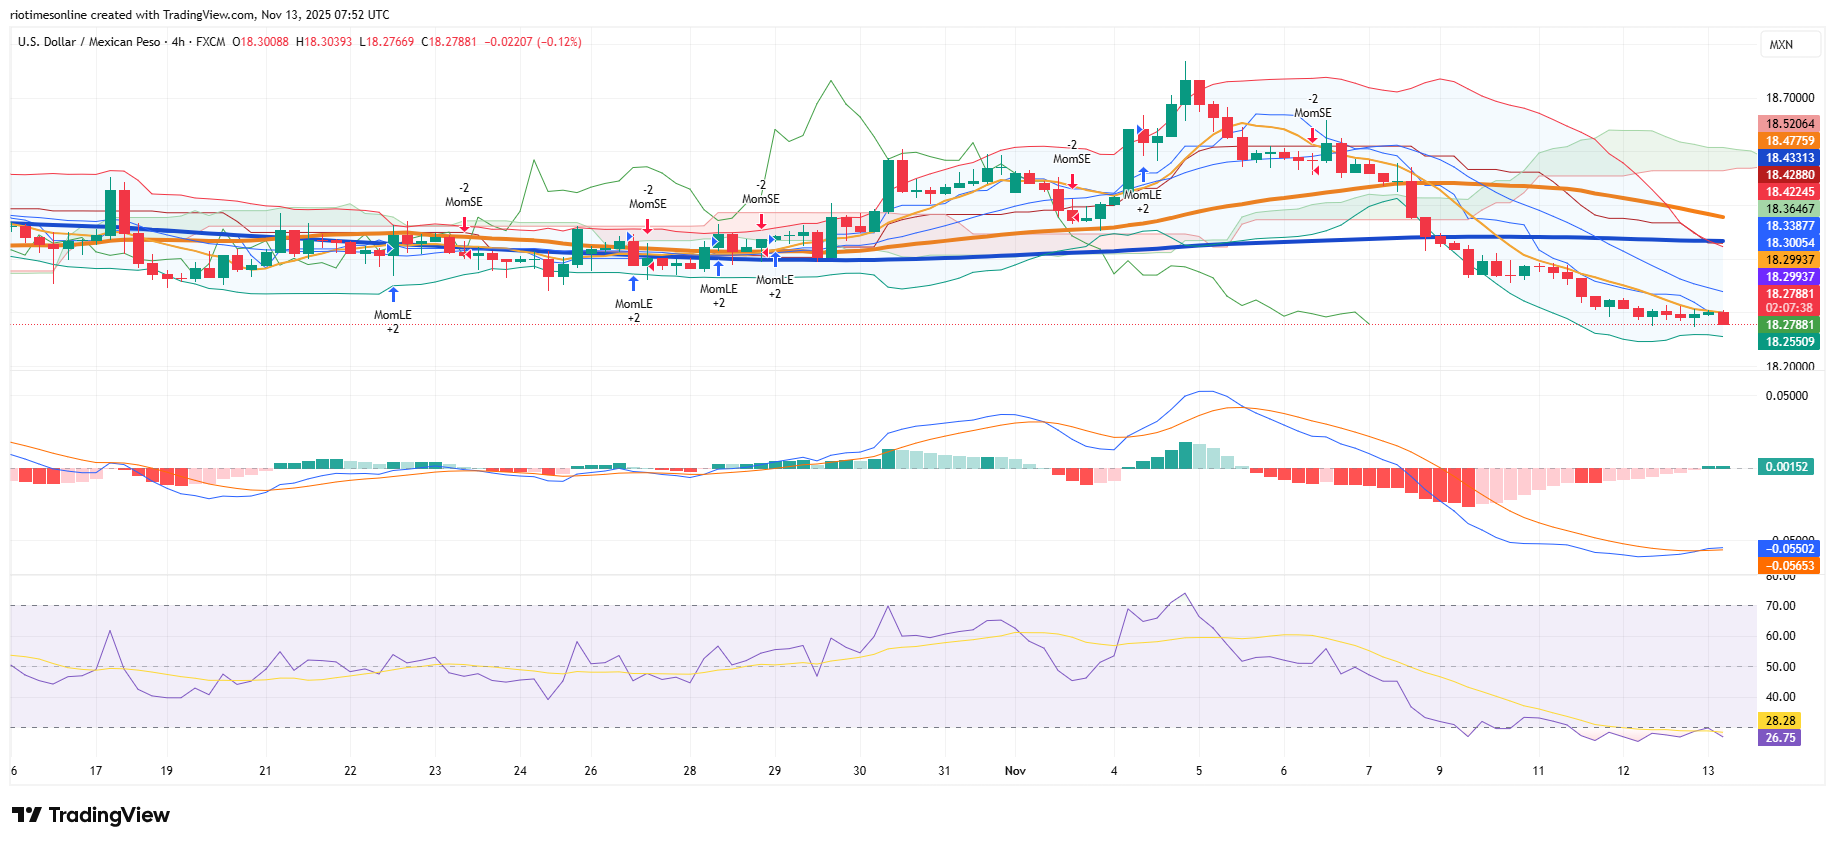The image size is (1835, 845).
Task: Click the RSI axis label 50.00
Action: coord(1781,667)
